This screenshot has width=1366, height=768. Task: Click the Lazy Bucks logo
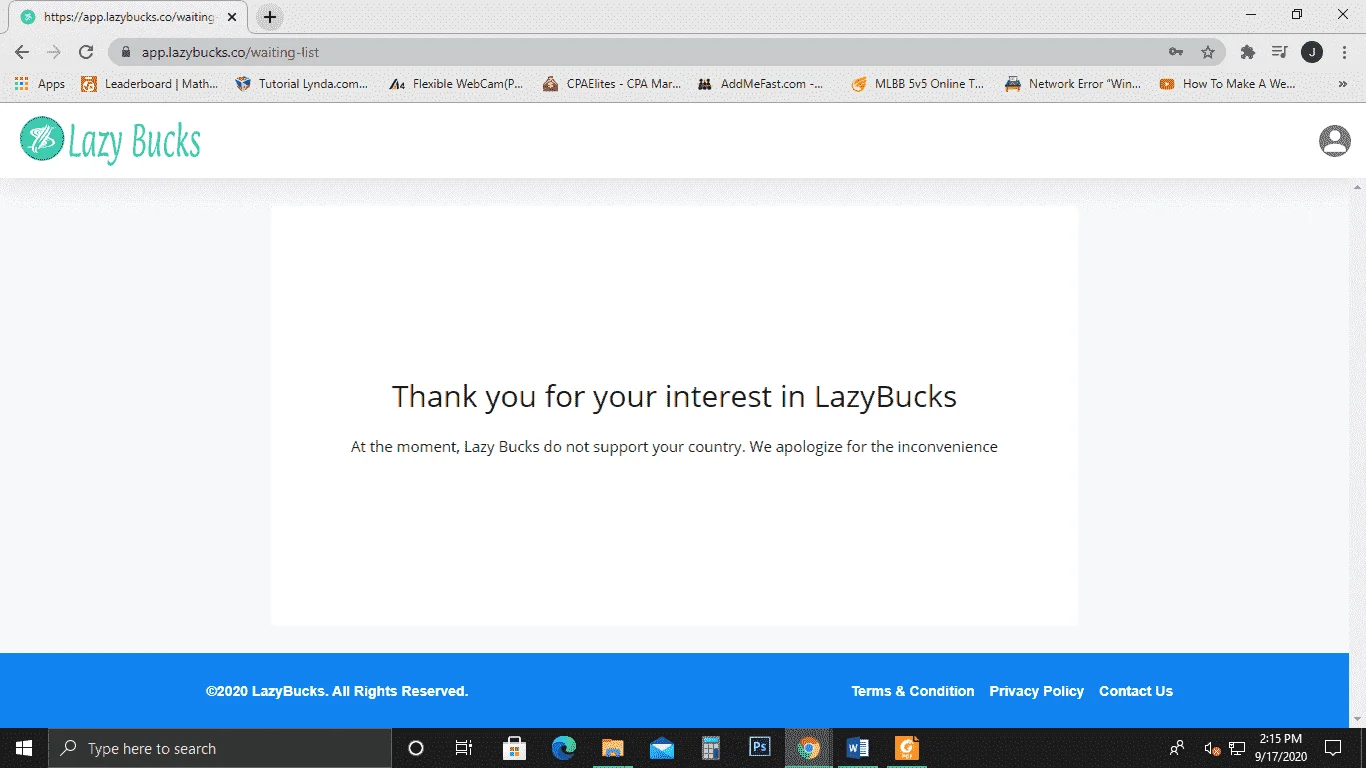pos(110,140)
